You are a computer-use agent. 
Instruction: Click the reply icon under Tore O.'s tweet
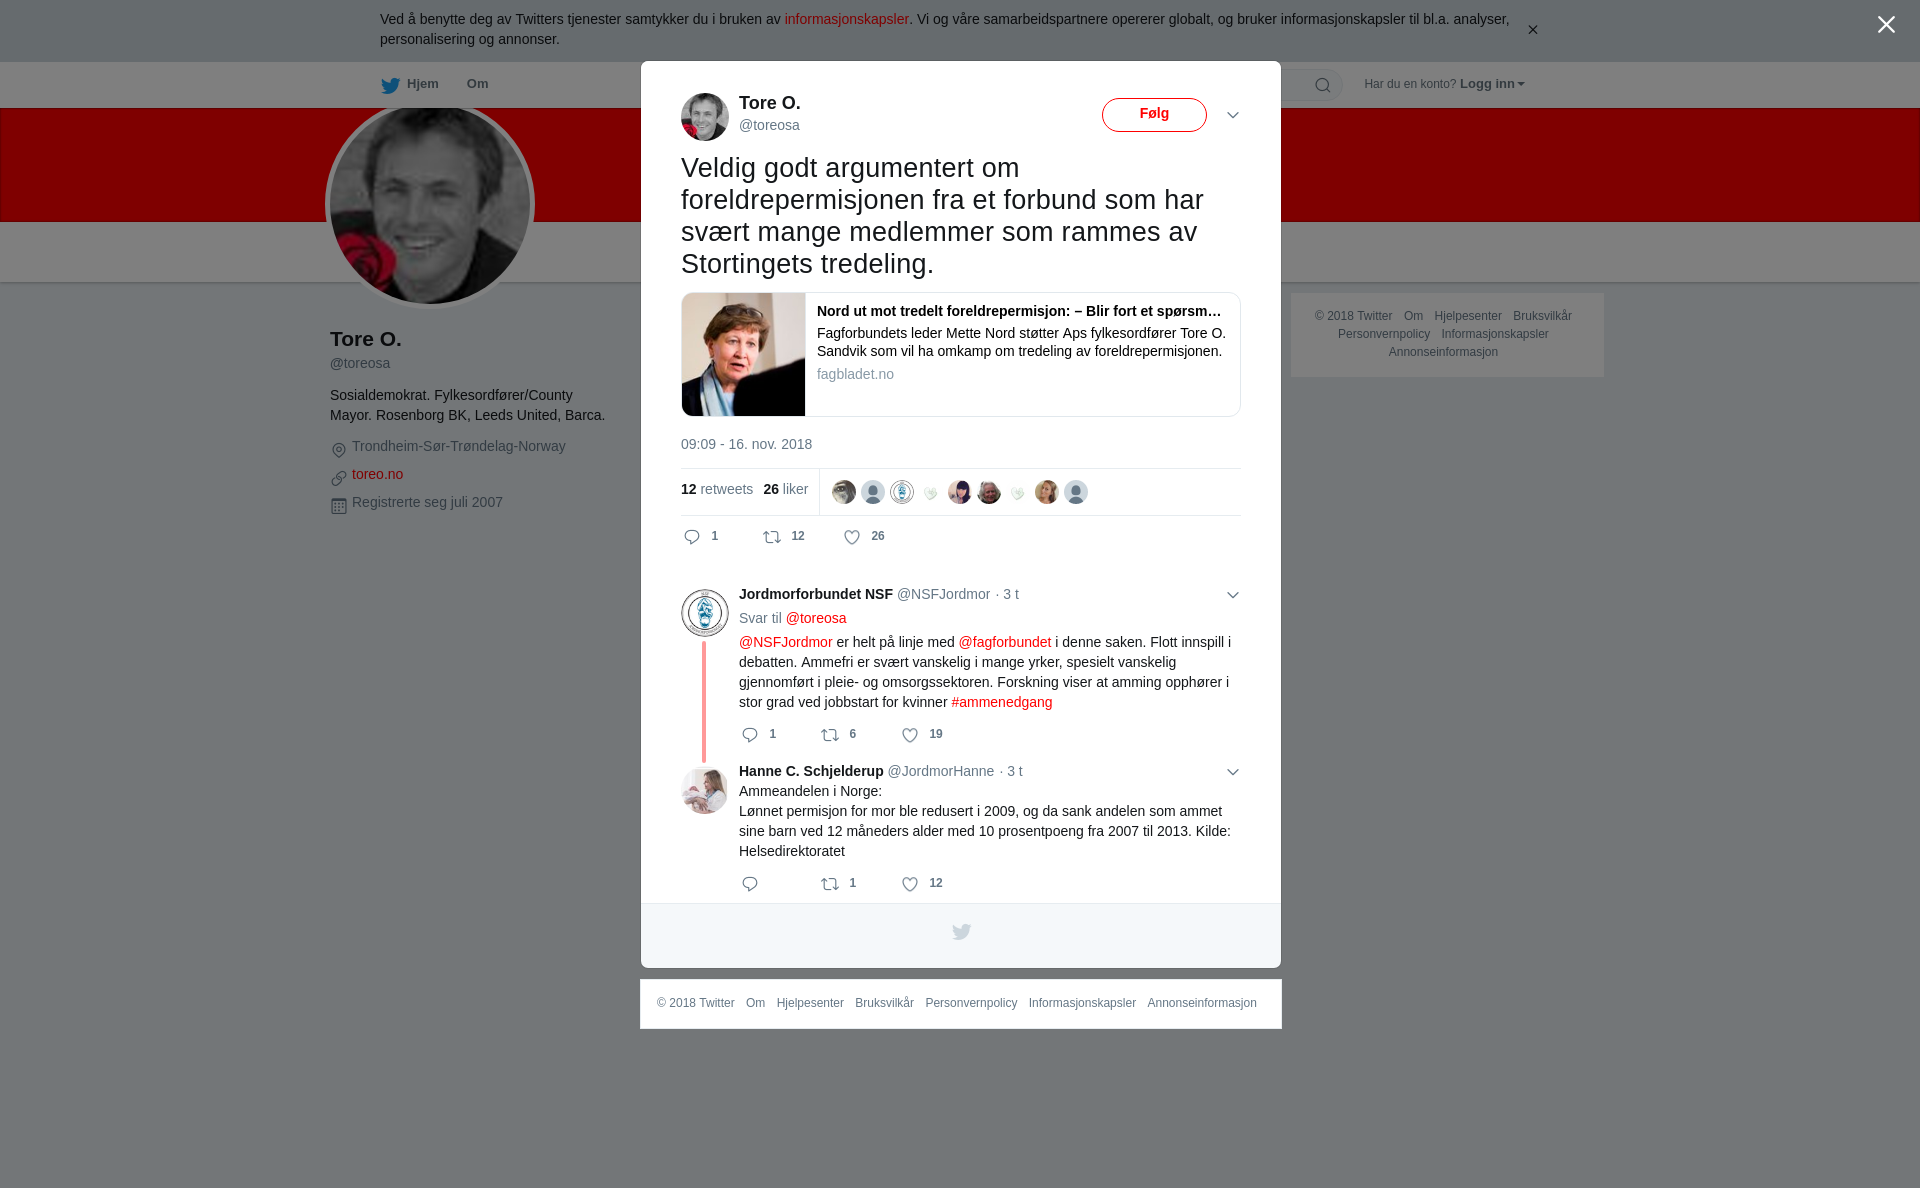click(692, 537)
